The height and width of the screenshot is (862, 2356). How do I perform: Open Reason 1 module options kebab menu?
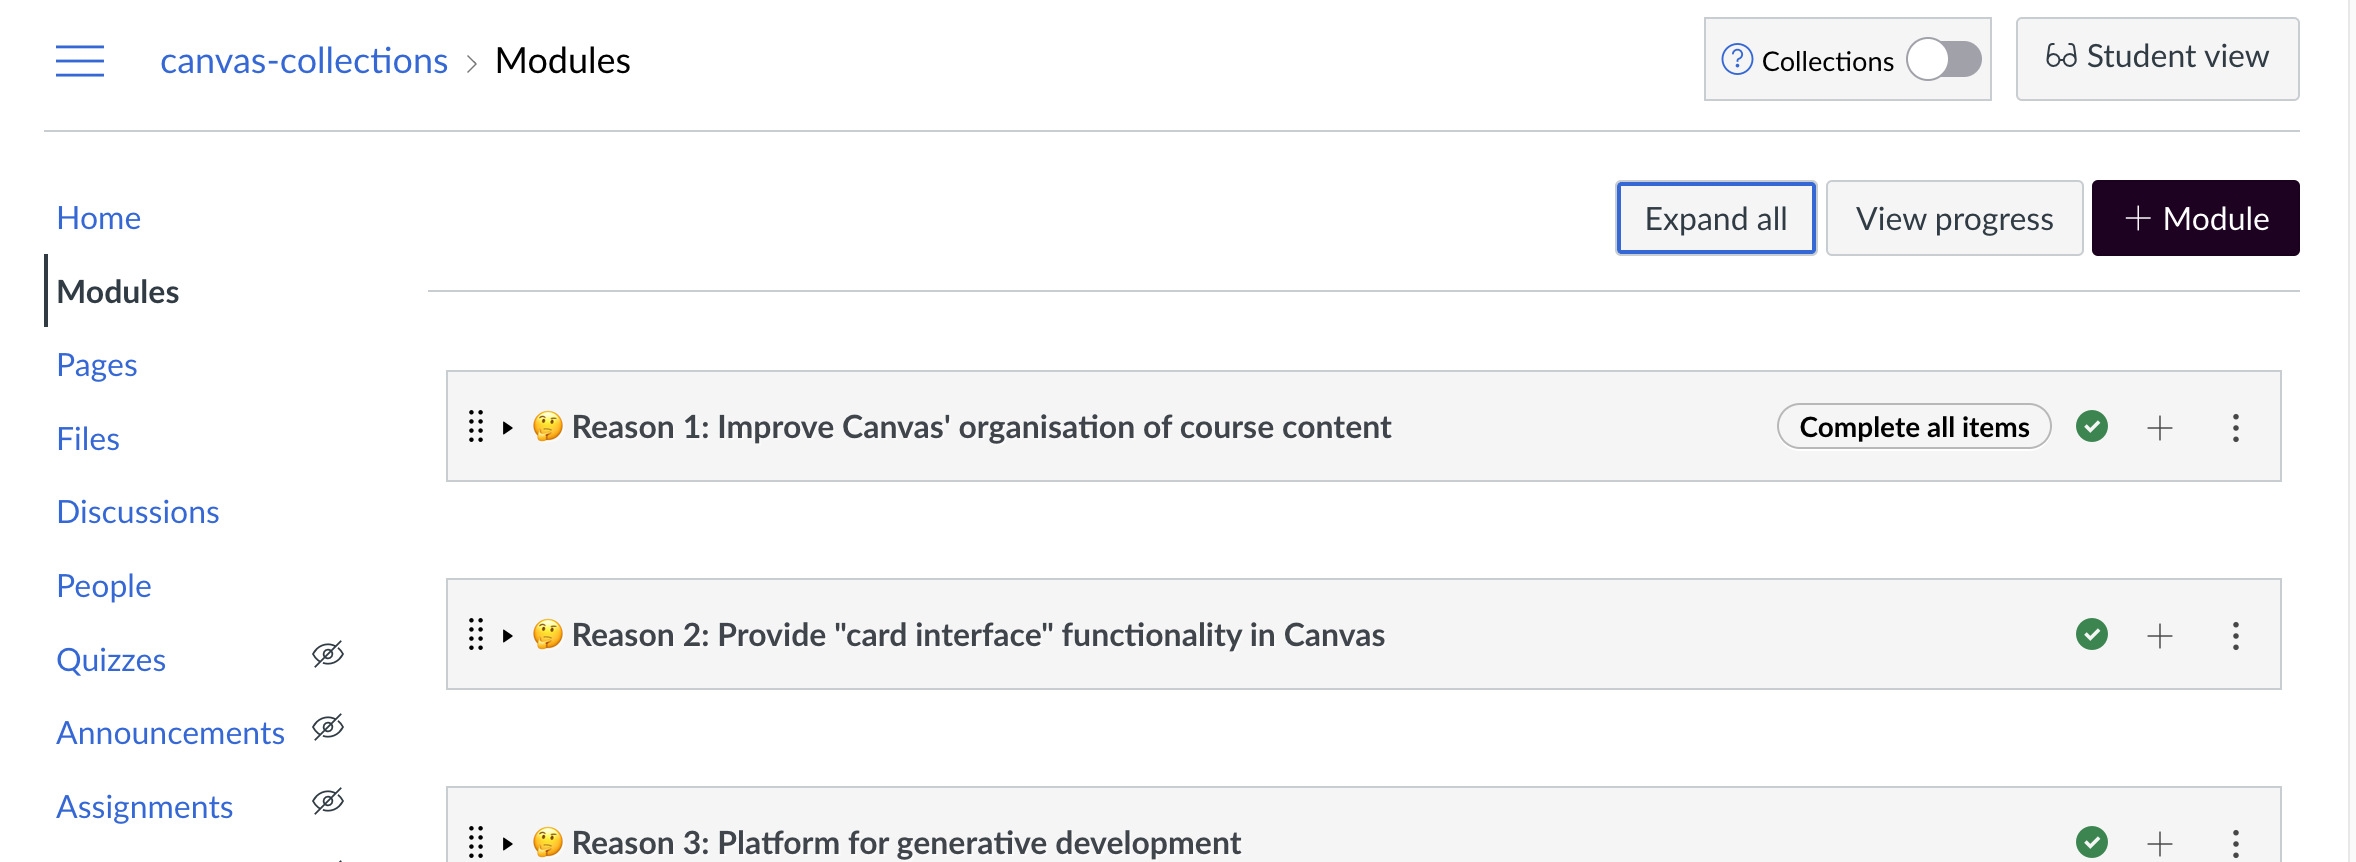(x=2236, y=428)
